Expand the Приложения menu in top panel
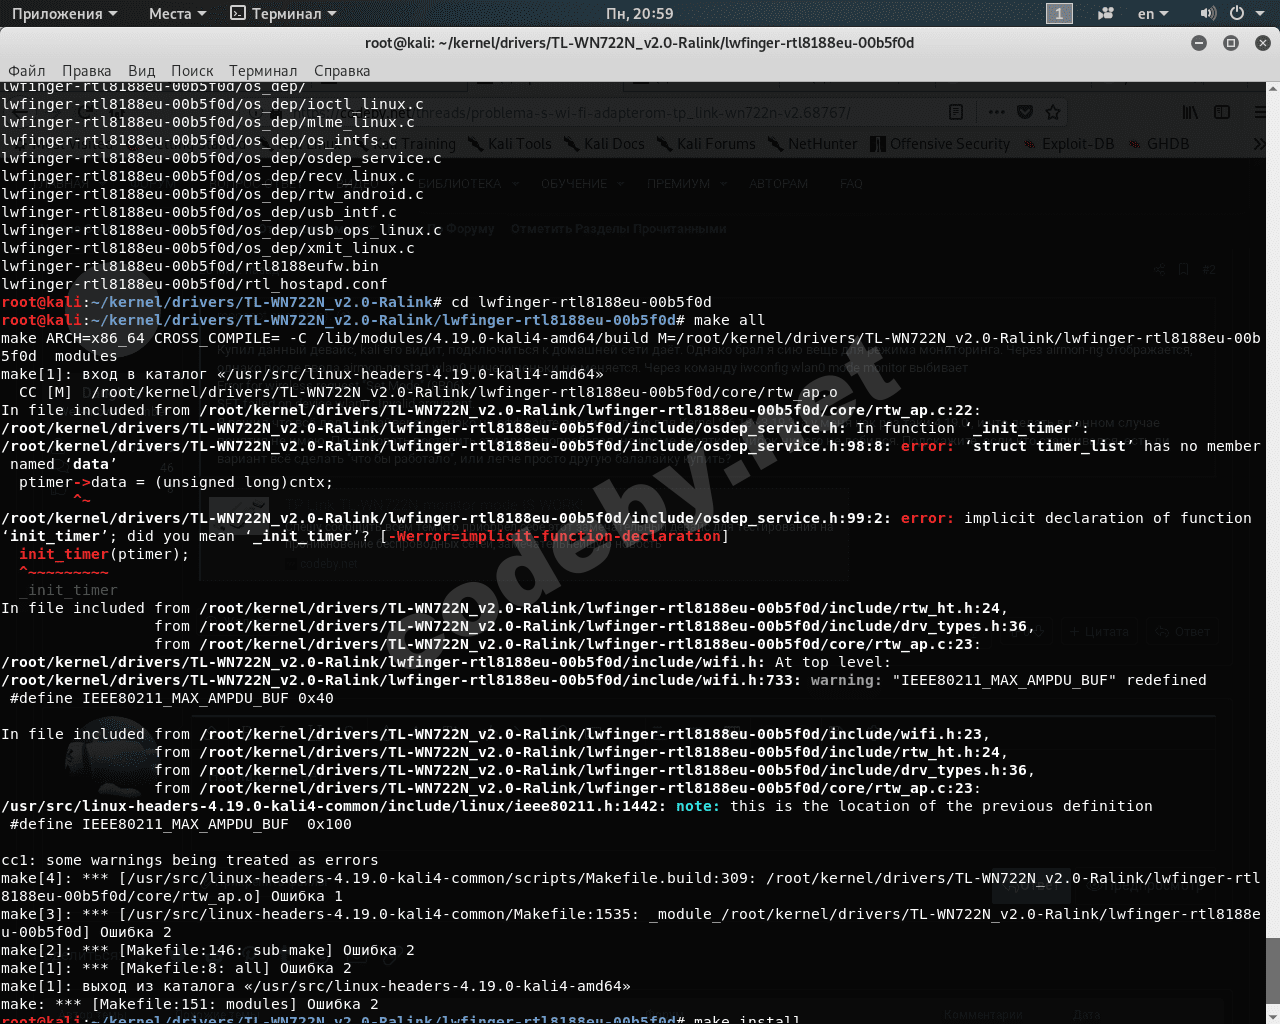 click(64, 13)
